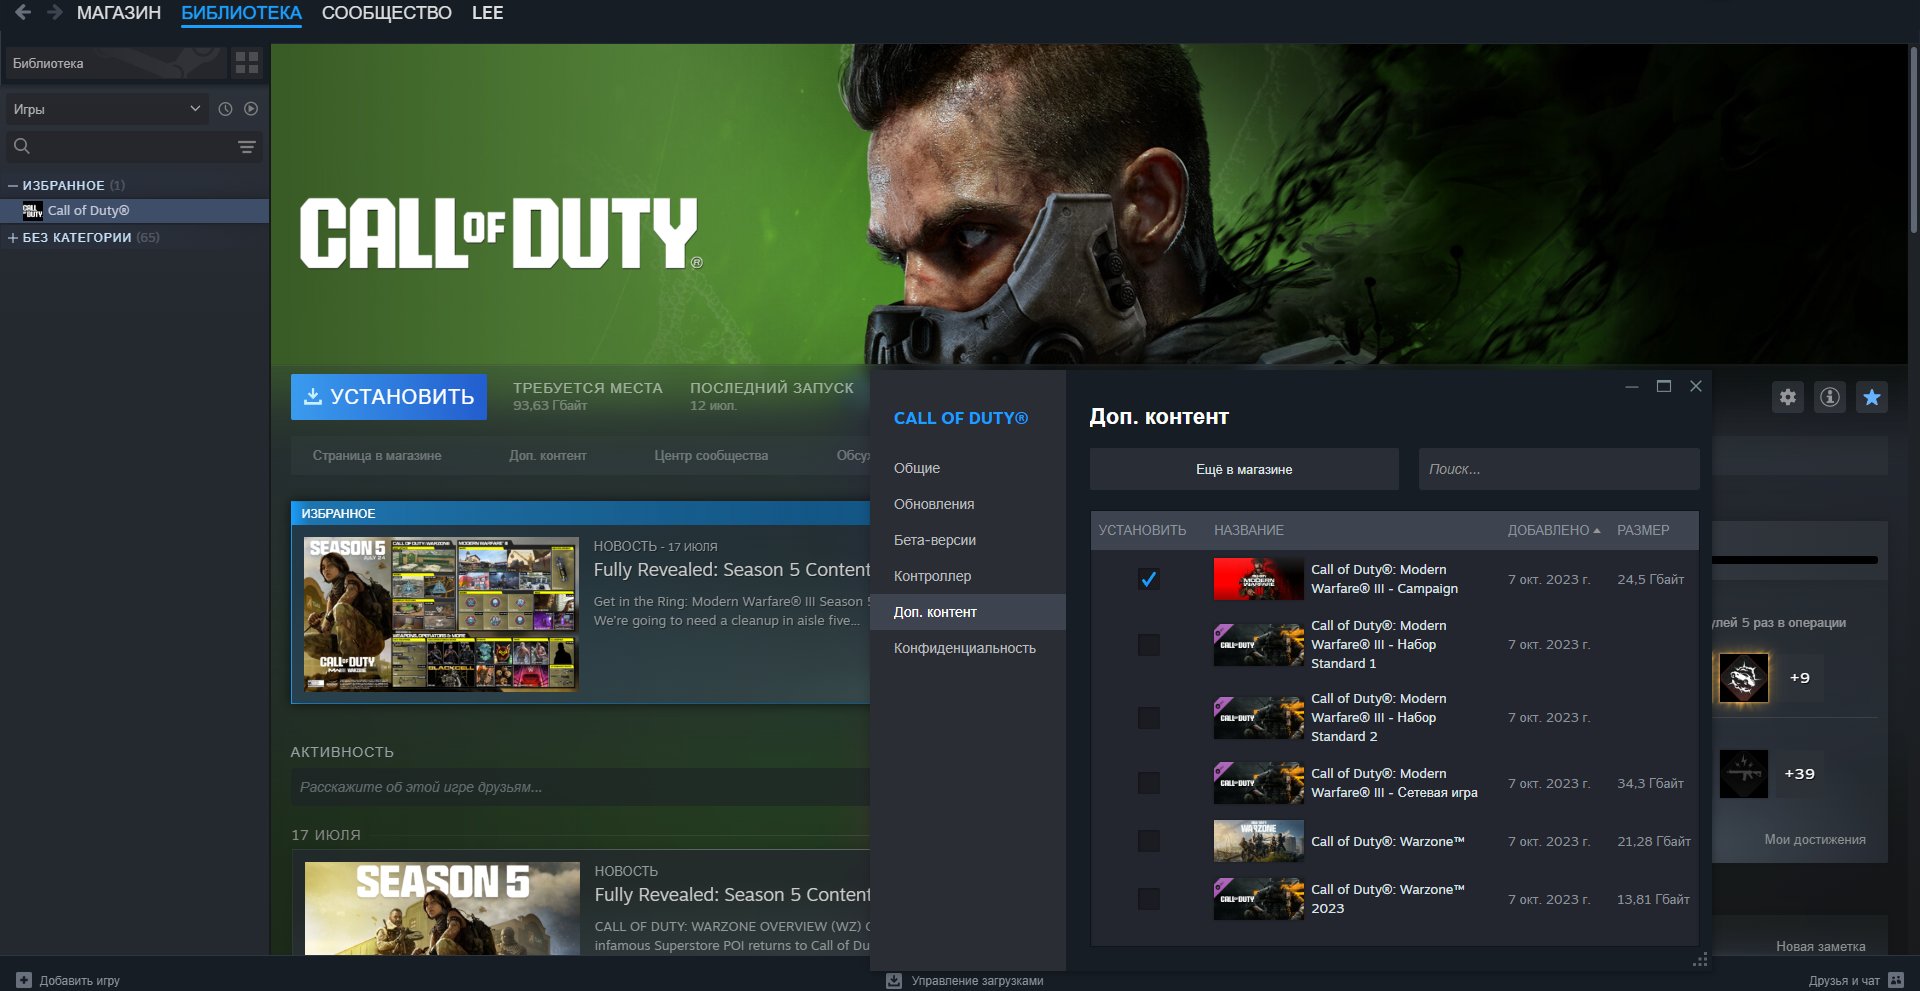Screen dimensions: 1920x991
Task: Click the Call of Duty game icon in sidebar
Action: point(32,211)
